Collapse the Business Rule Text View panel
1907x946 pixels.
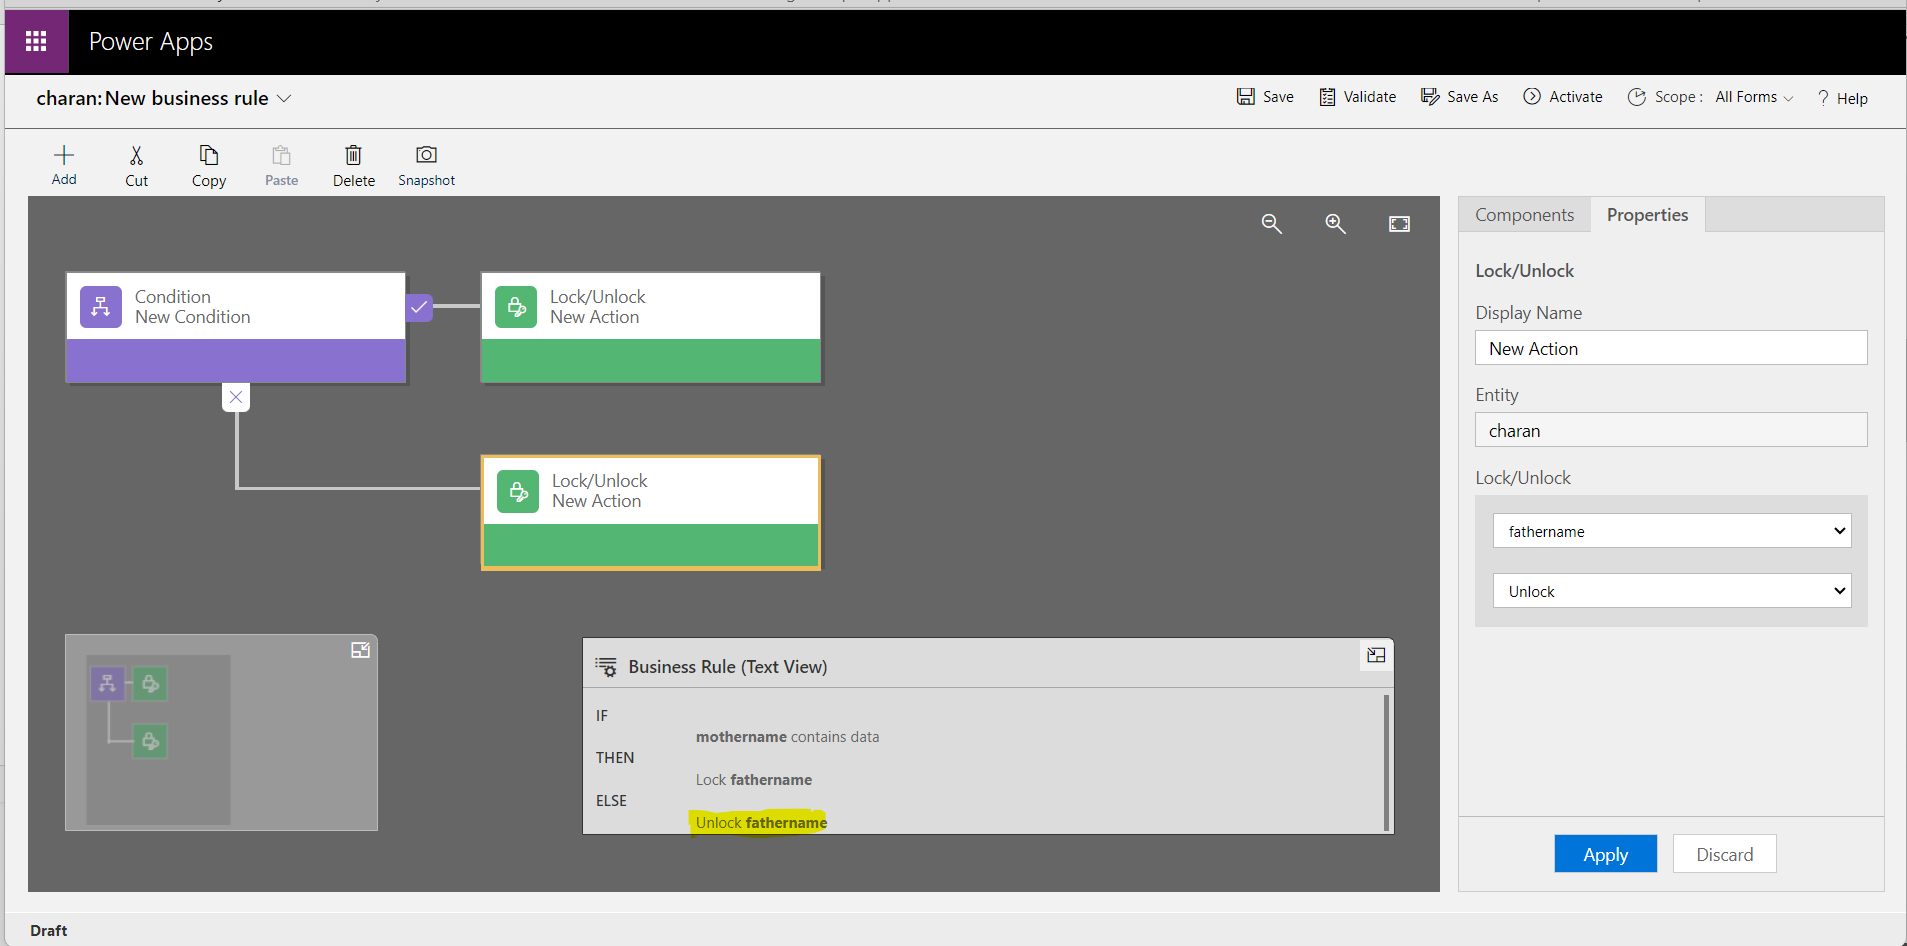(x=1376, y=655)
